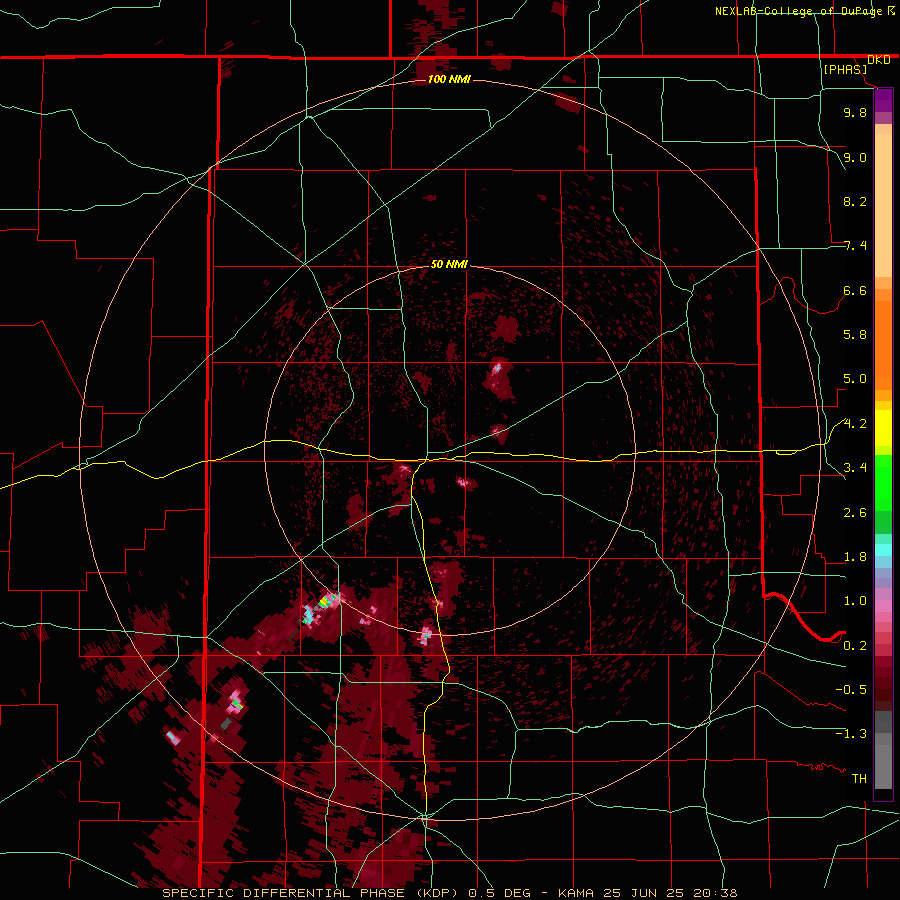Click the 5.8 scale value

tap(855, 335)
